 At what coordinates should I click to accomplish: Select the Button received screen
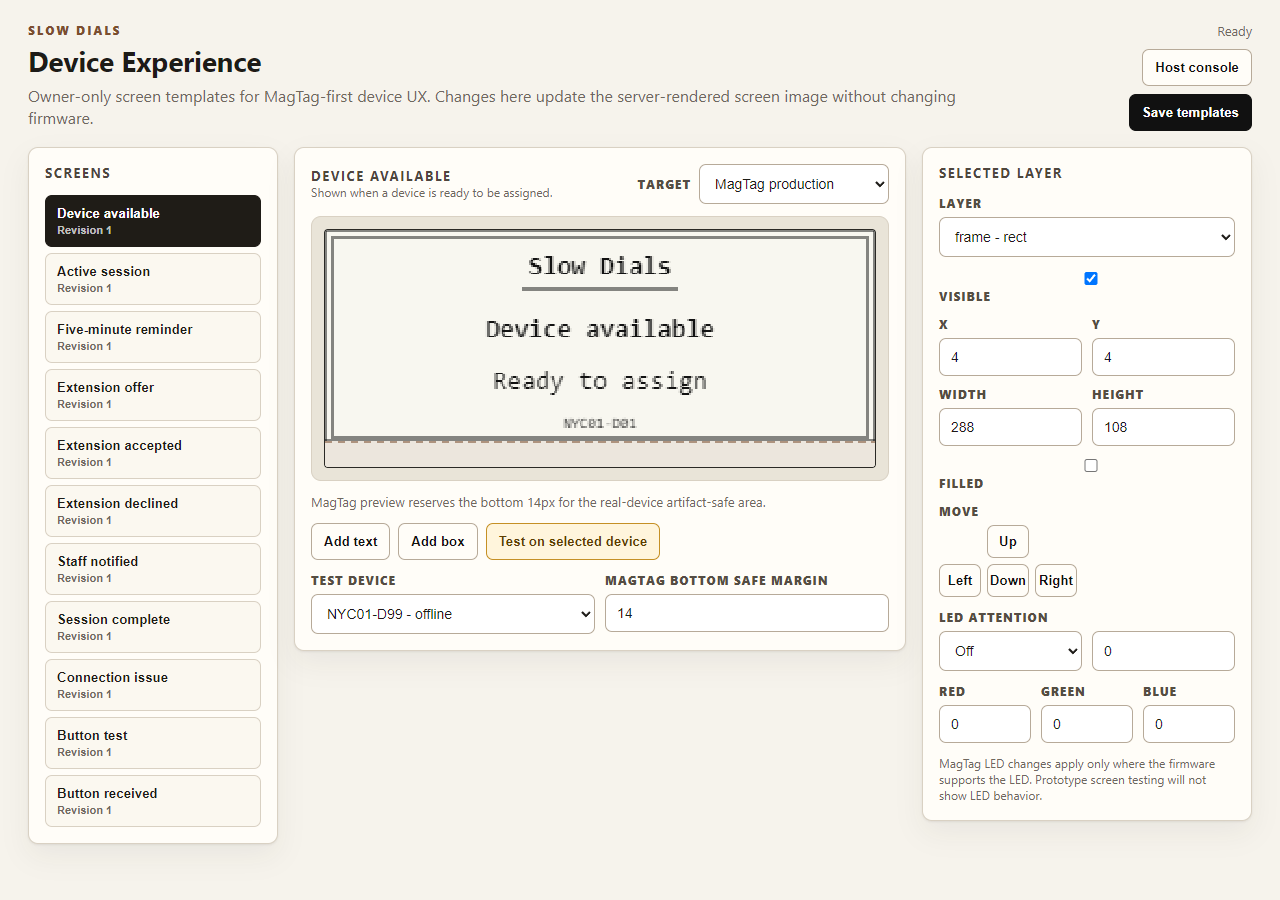click(153, 801)
